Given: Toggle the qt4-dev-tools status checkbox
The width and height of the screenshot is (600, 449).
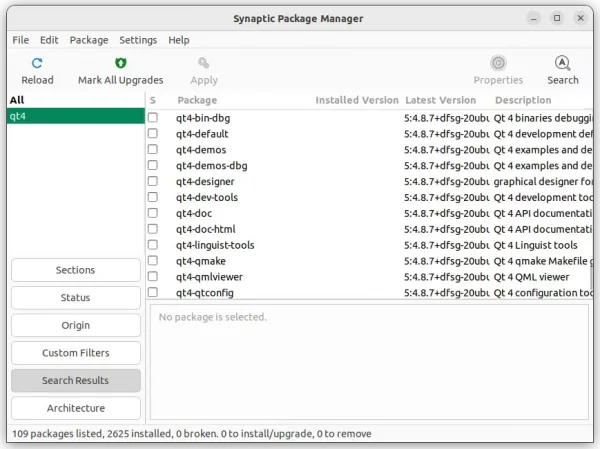Looking at the screenshot, I should (x=153, y=197).
